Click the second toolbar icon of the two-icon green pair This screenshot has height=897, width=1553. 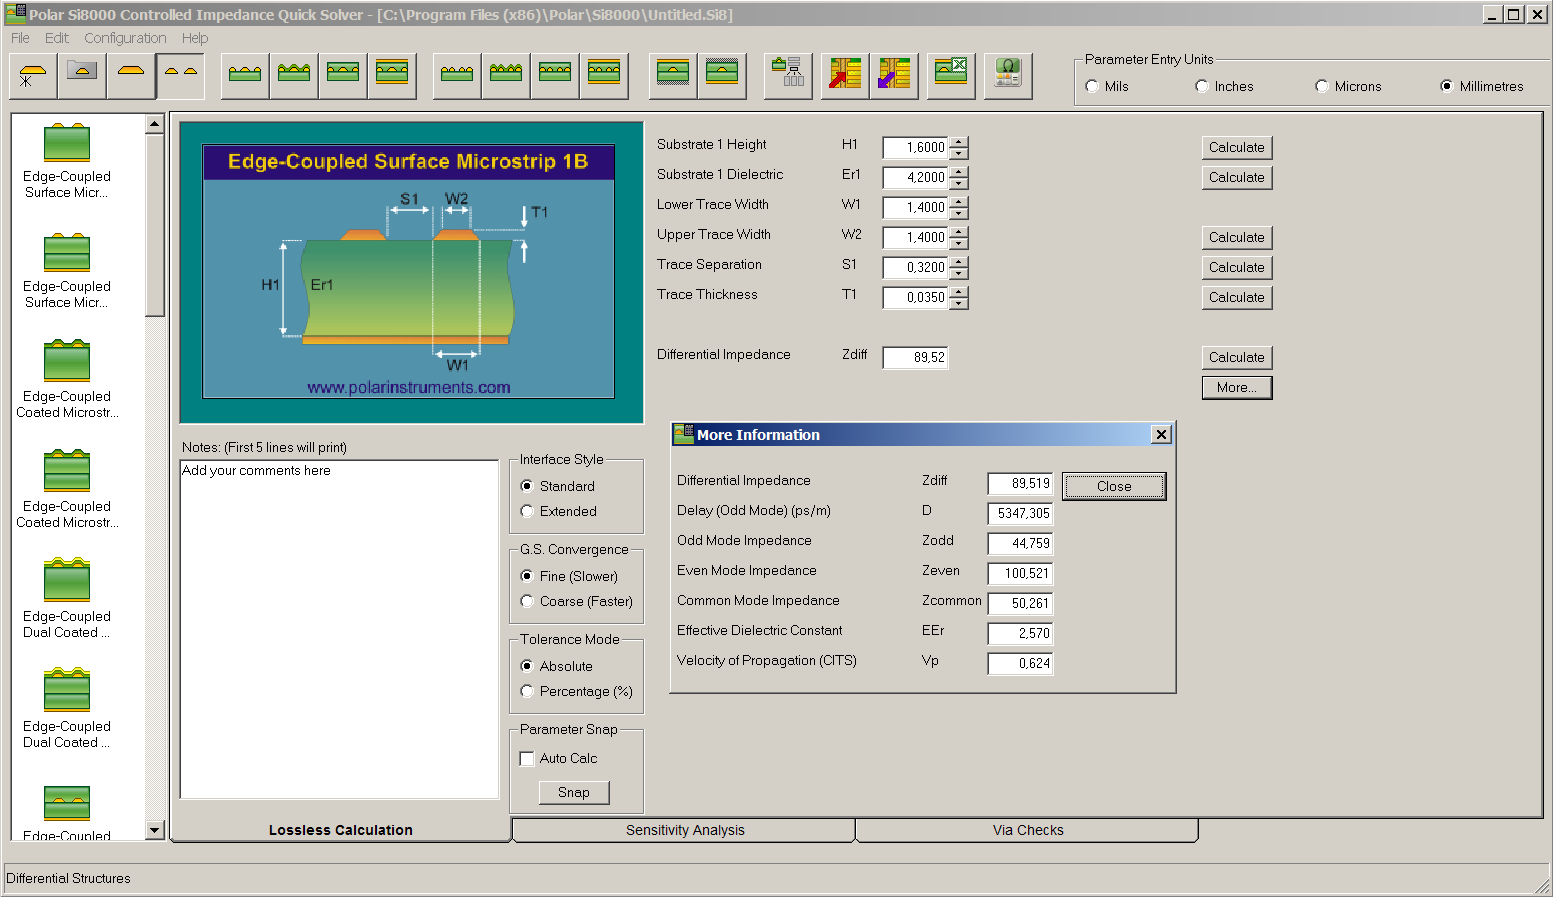(722, 76)
